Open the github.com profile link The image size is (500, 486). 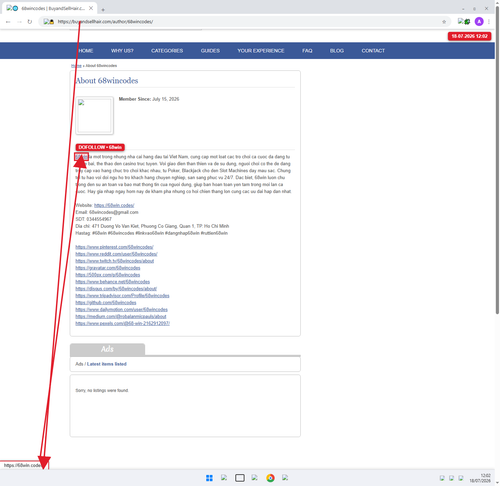click(x=106, y=303)
